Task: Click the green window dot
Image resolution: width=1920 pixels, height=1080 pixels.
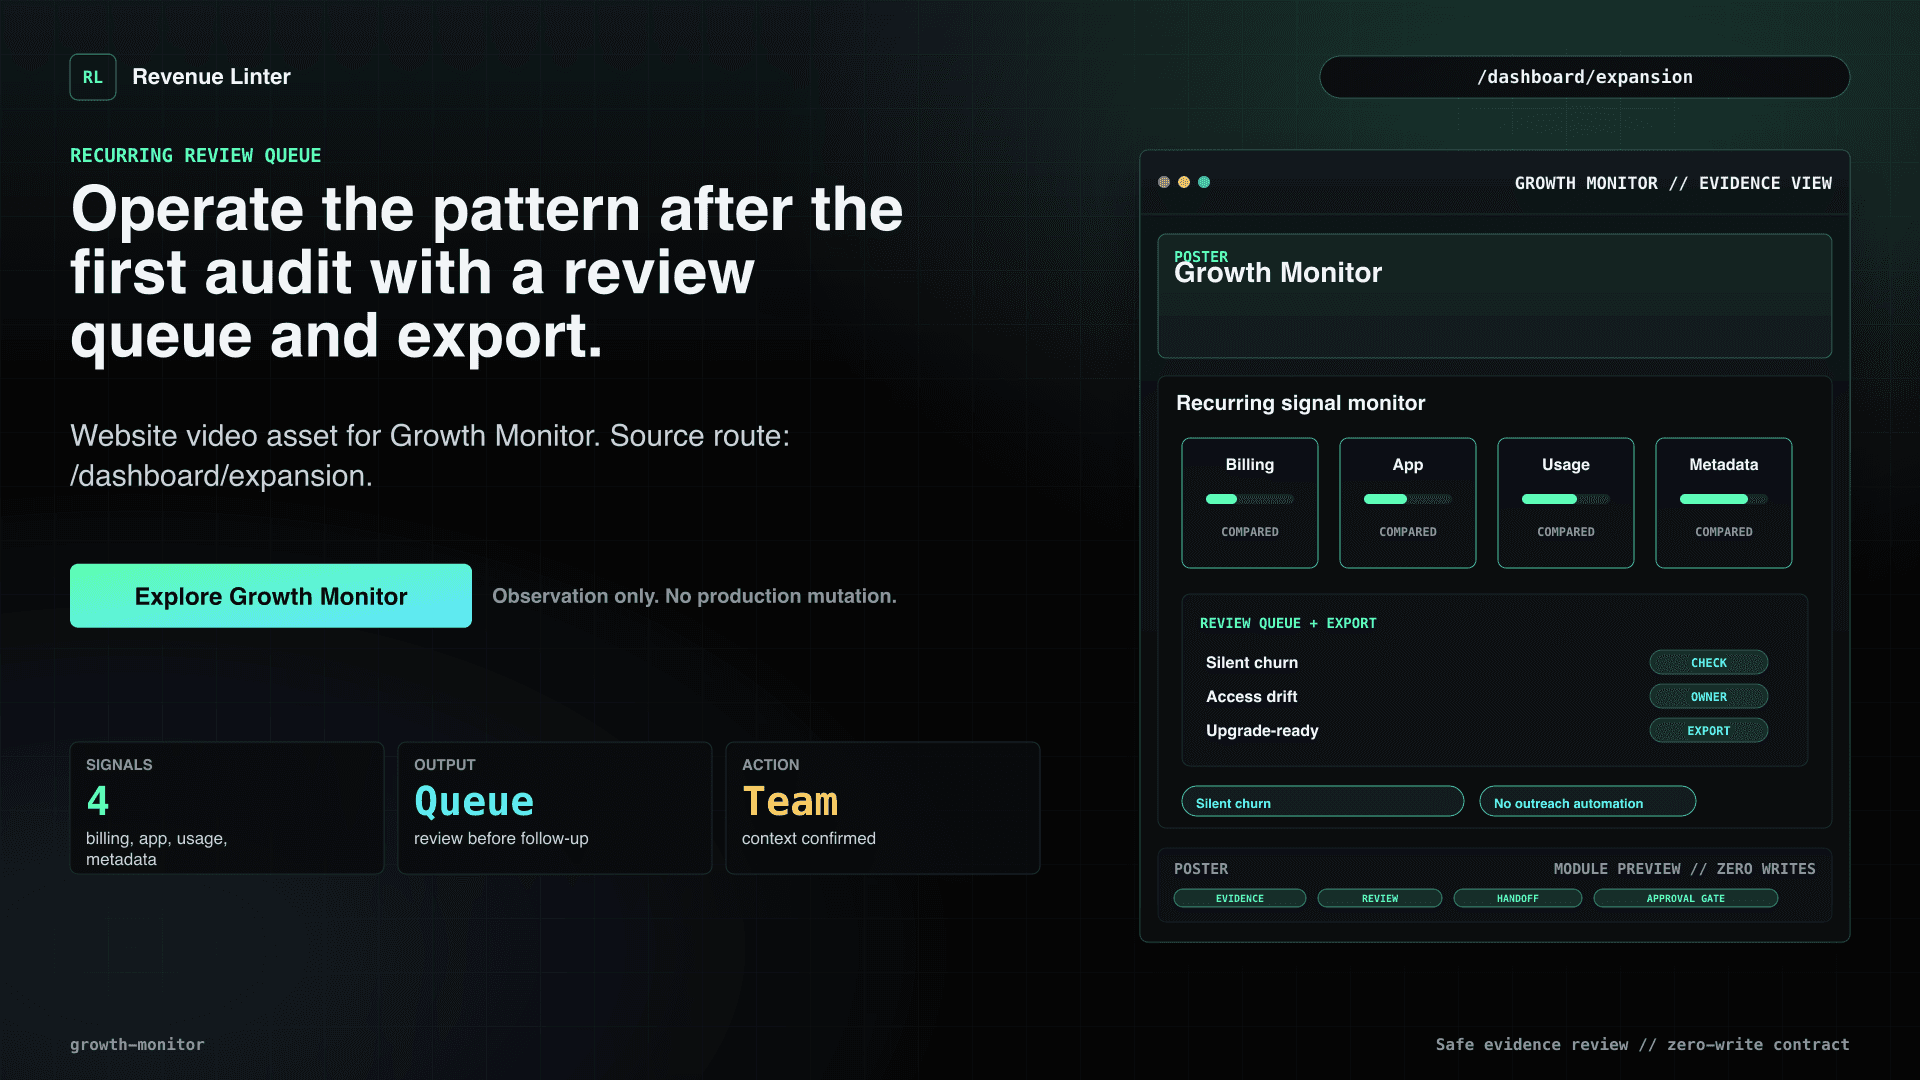Action: 1204,182
